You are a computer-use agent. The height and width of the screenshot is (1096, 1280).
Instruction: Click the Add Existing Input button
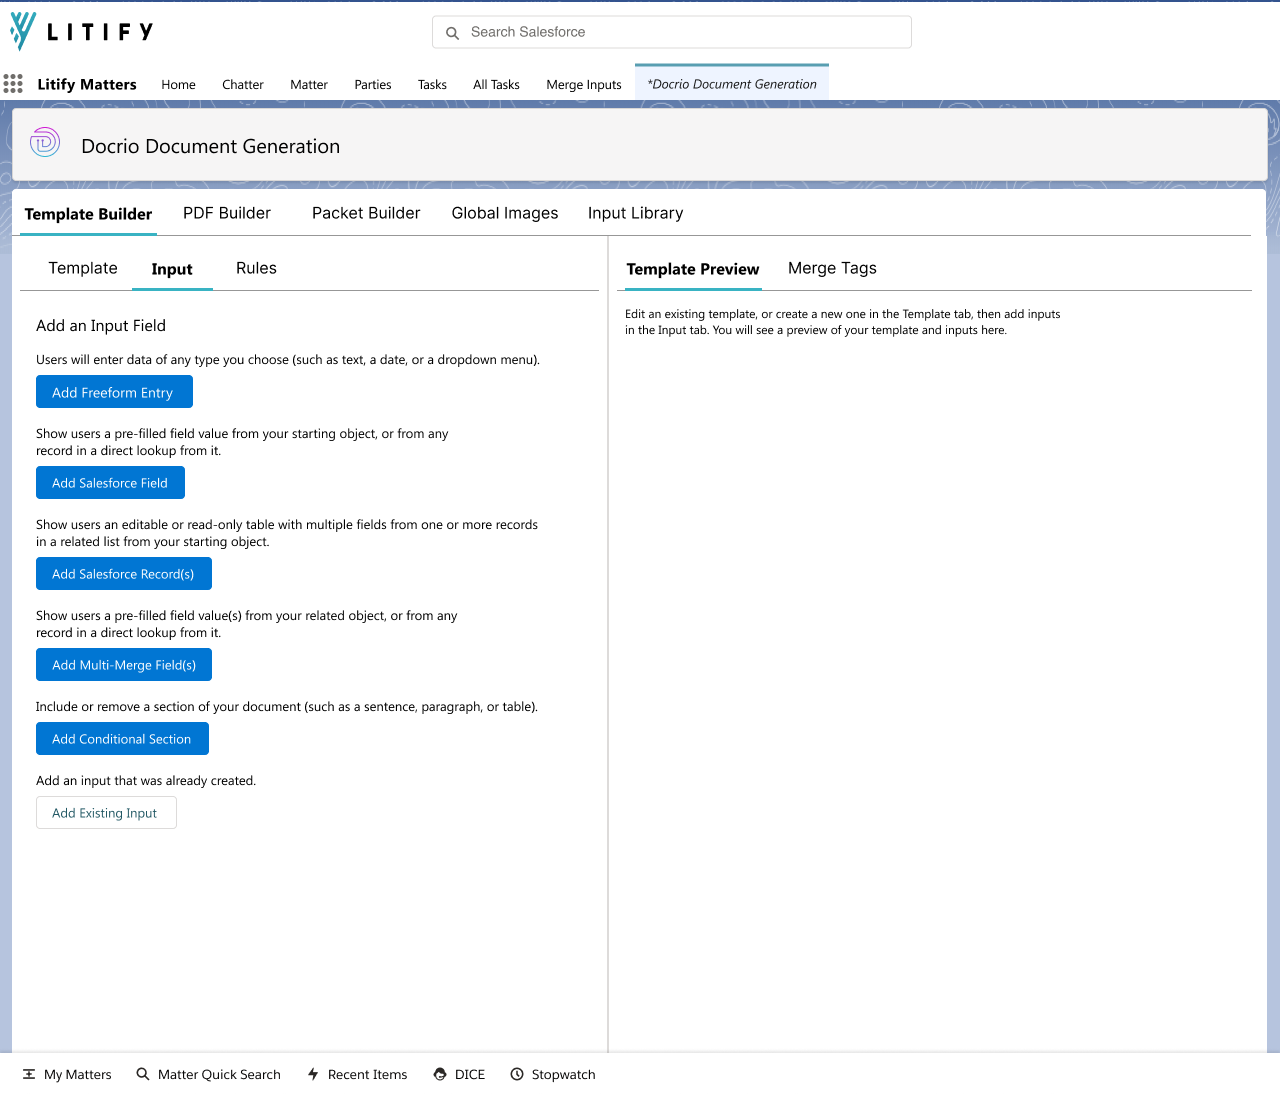click(106, 813)
